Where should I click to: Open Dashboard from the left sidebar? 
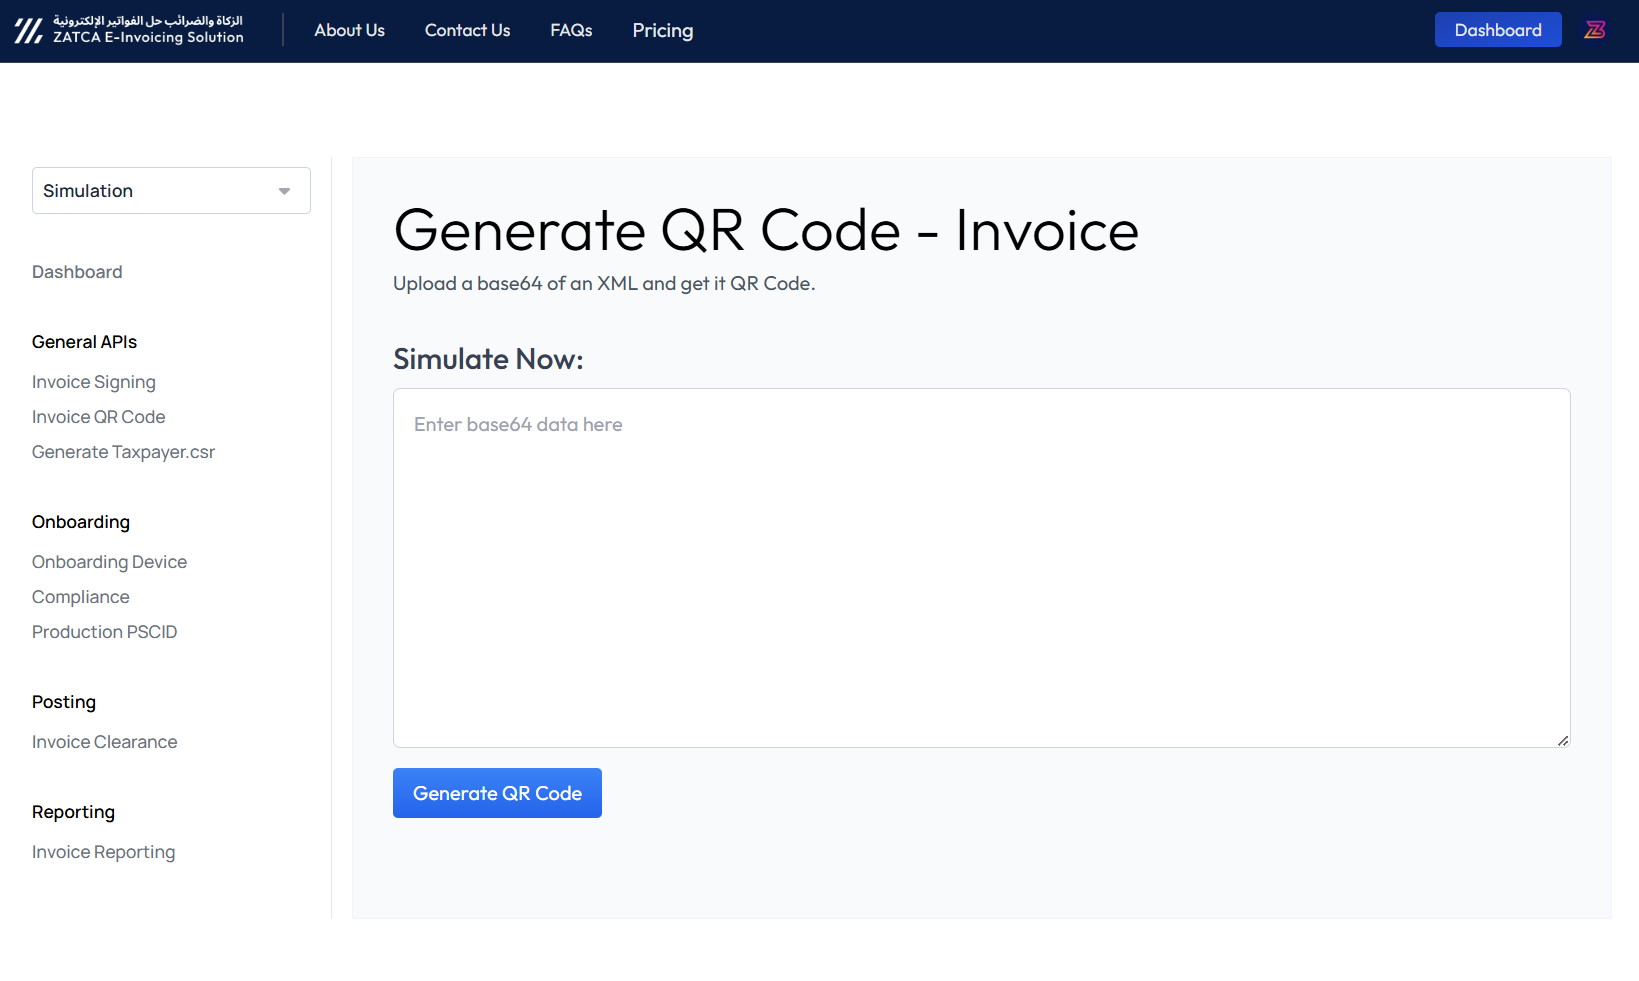pos(77,271)
